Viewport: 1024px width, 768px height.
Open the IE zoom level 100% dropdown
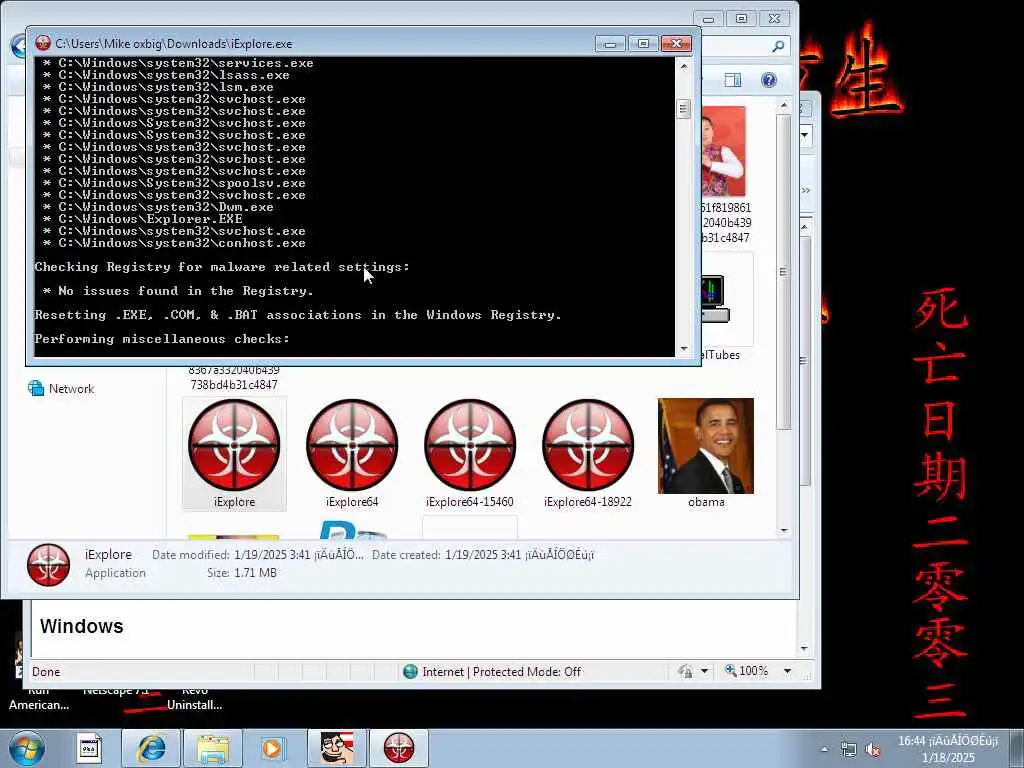788,671
